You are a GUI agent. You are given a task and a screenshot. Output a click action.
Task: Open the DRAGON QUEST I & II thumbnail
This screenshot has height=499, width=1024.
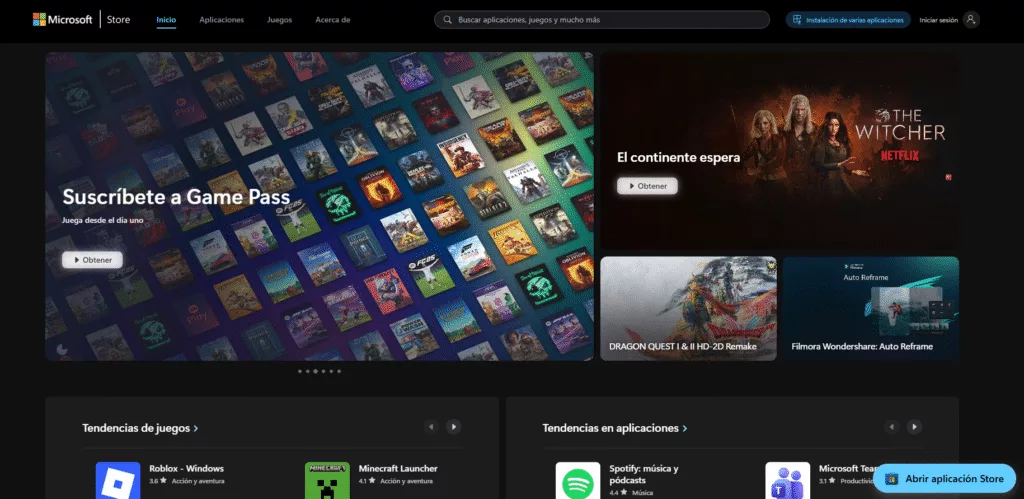pyautogui.click(x=688, y=309)
